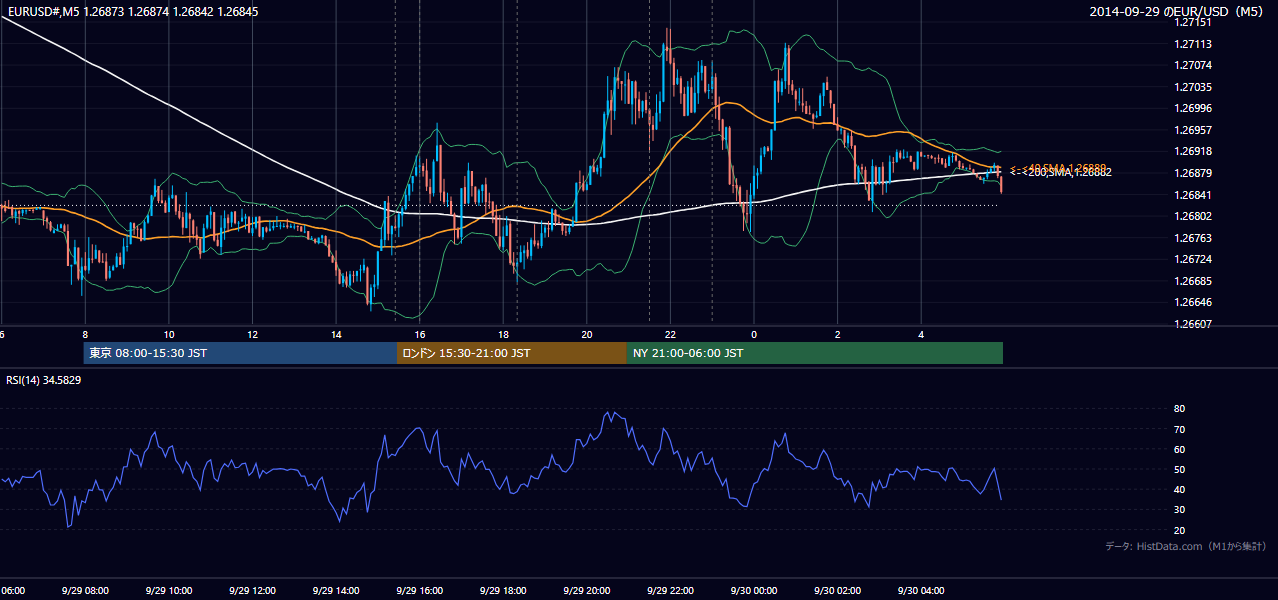Viewport: 1278px width, 600px height.
Task: Click the 9/29 14:00 time label
Action: [x=336, y=591]
